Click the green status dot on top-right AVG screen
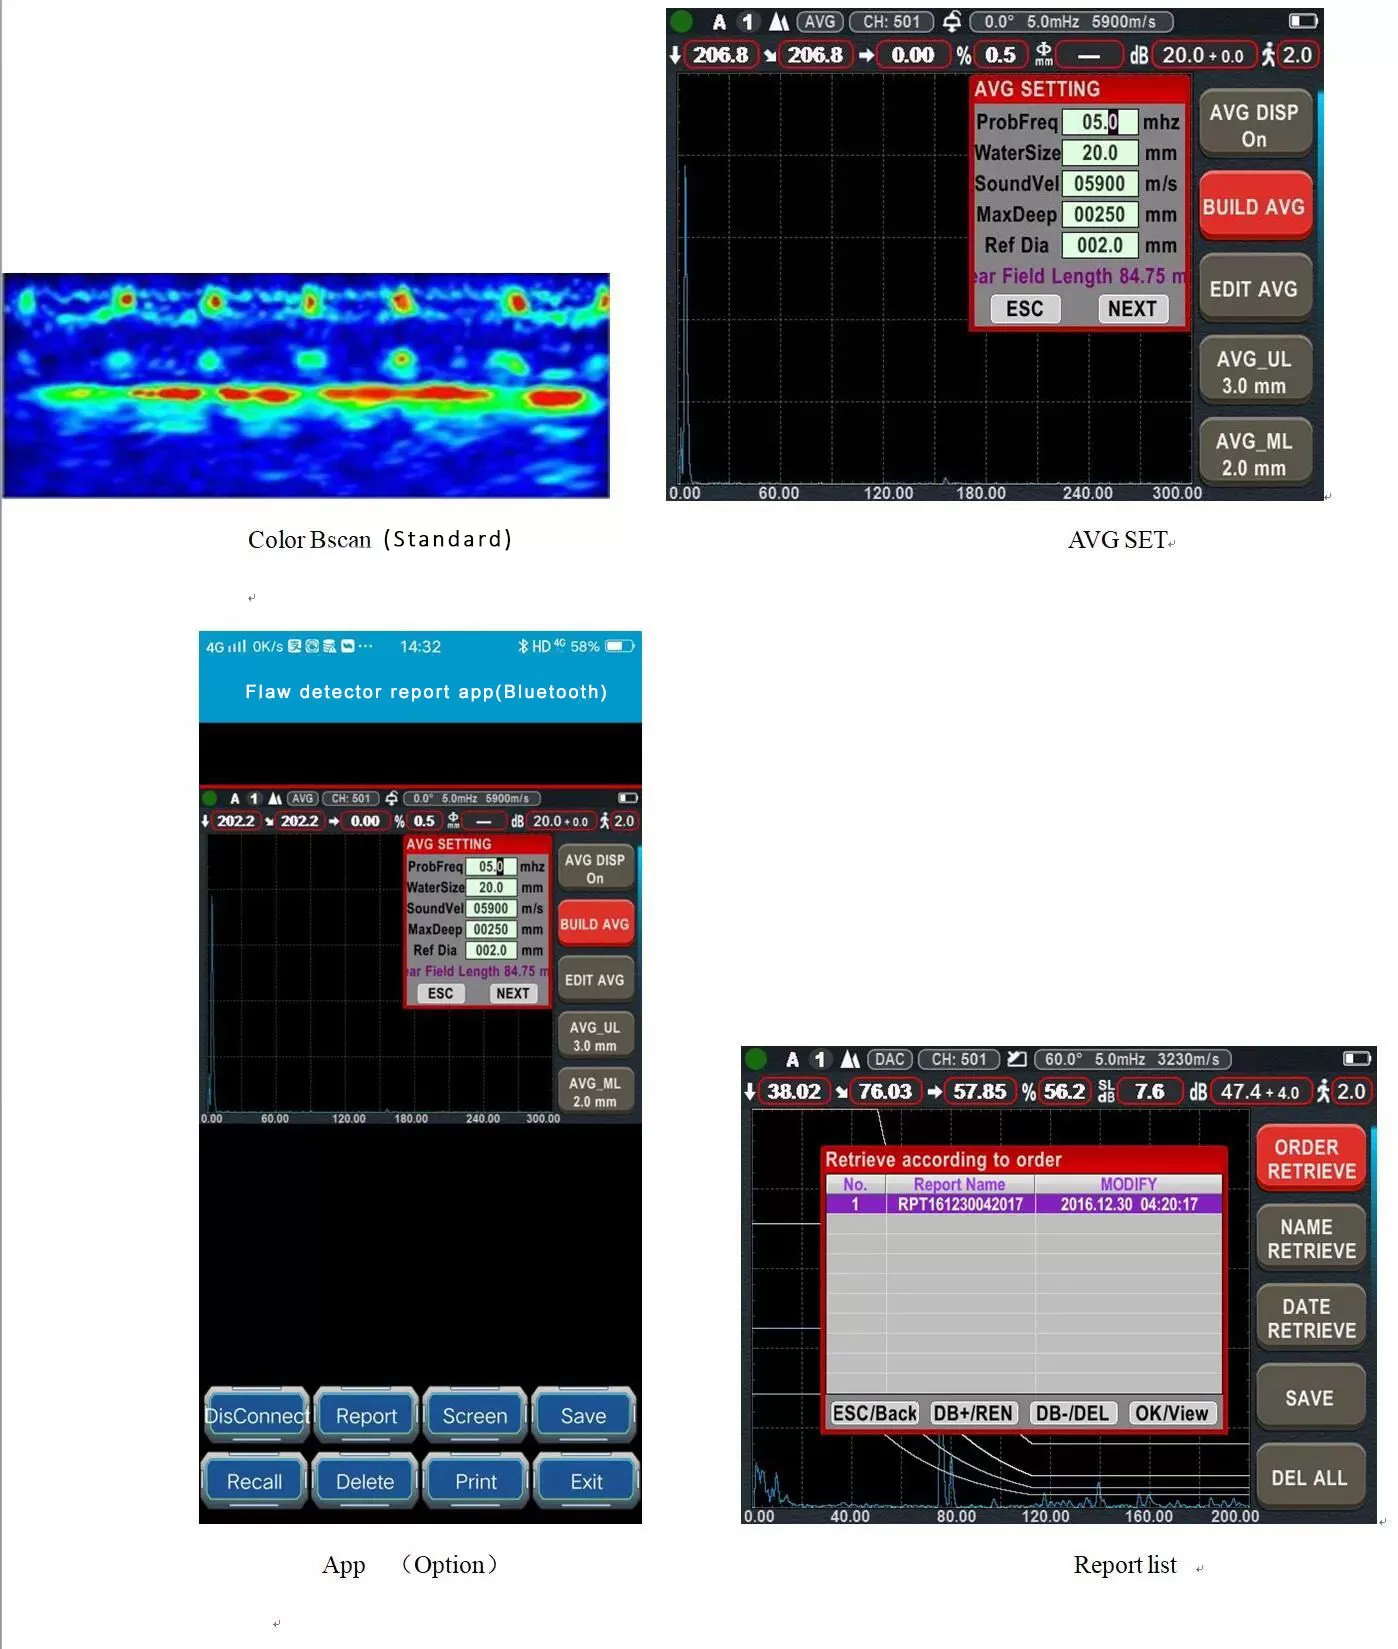1398x1649 pixels. click(x=682, y=21)
